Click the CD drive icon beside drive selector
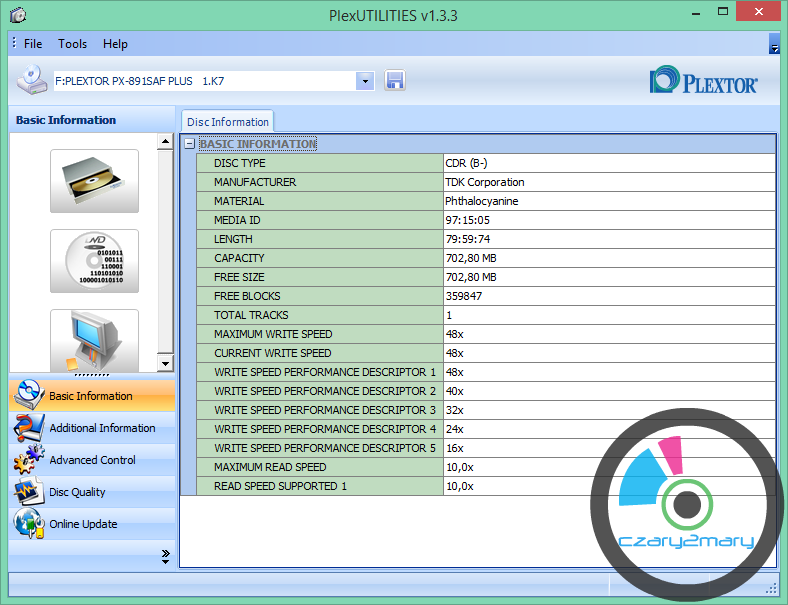The width and height of the screenshot is (788, 605). 32,80
